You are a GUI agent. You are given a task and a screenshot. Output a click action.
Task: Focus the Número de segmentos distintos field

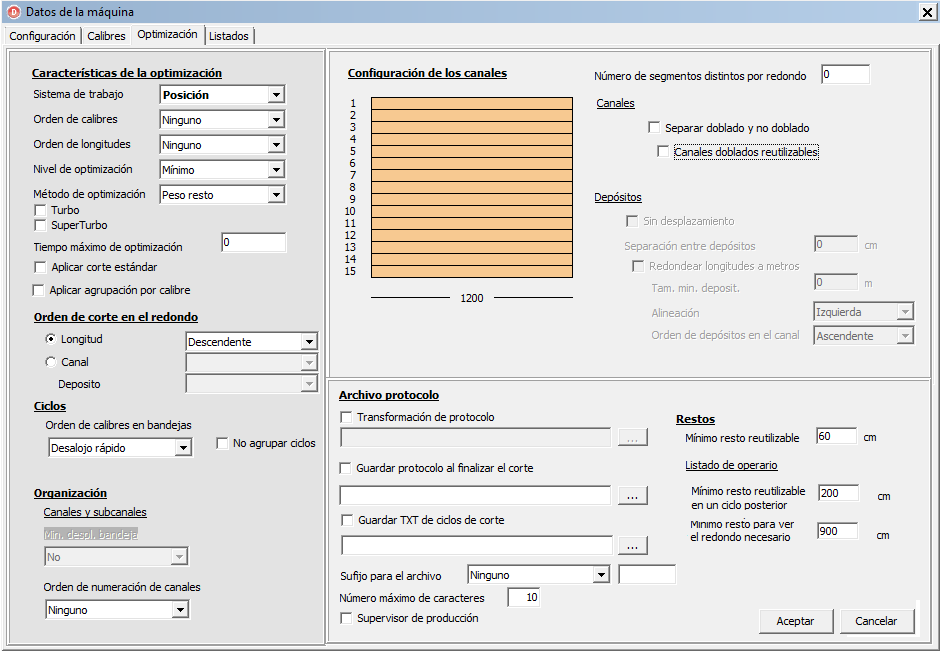click(845, 74)
